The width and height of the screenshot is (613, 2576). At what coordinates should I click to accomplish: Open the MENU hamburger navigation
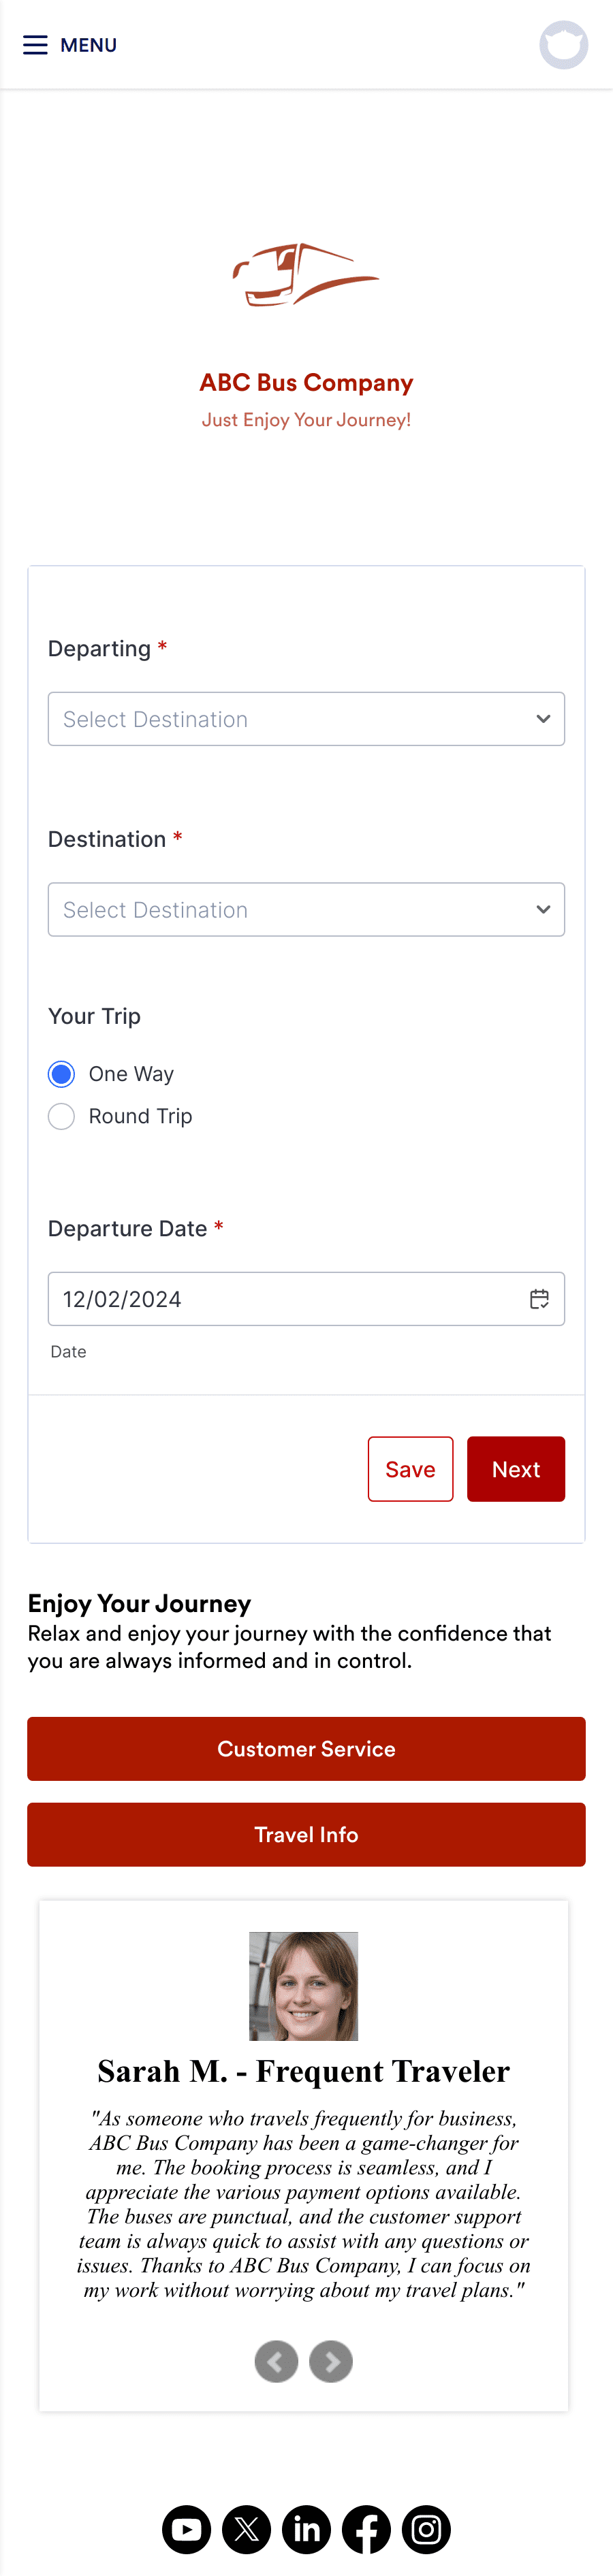(36, 44)
